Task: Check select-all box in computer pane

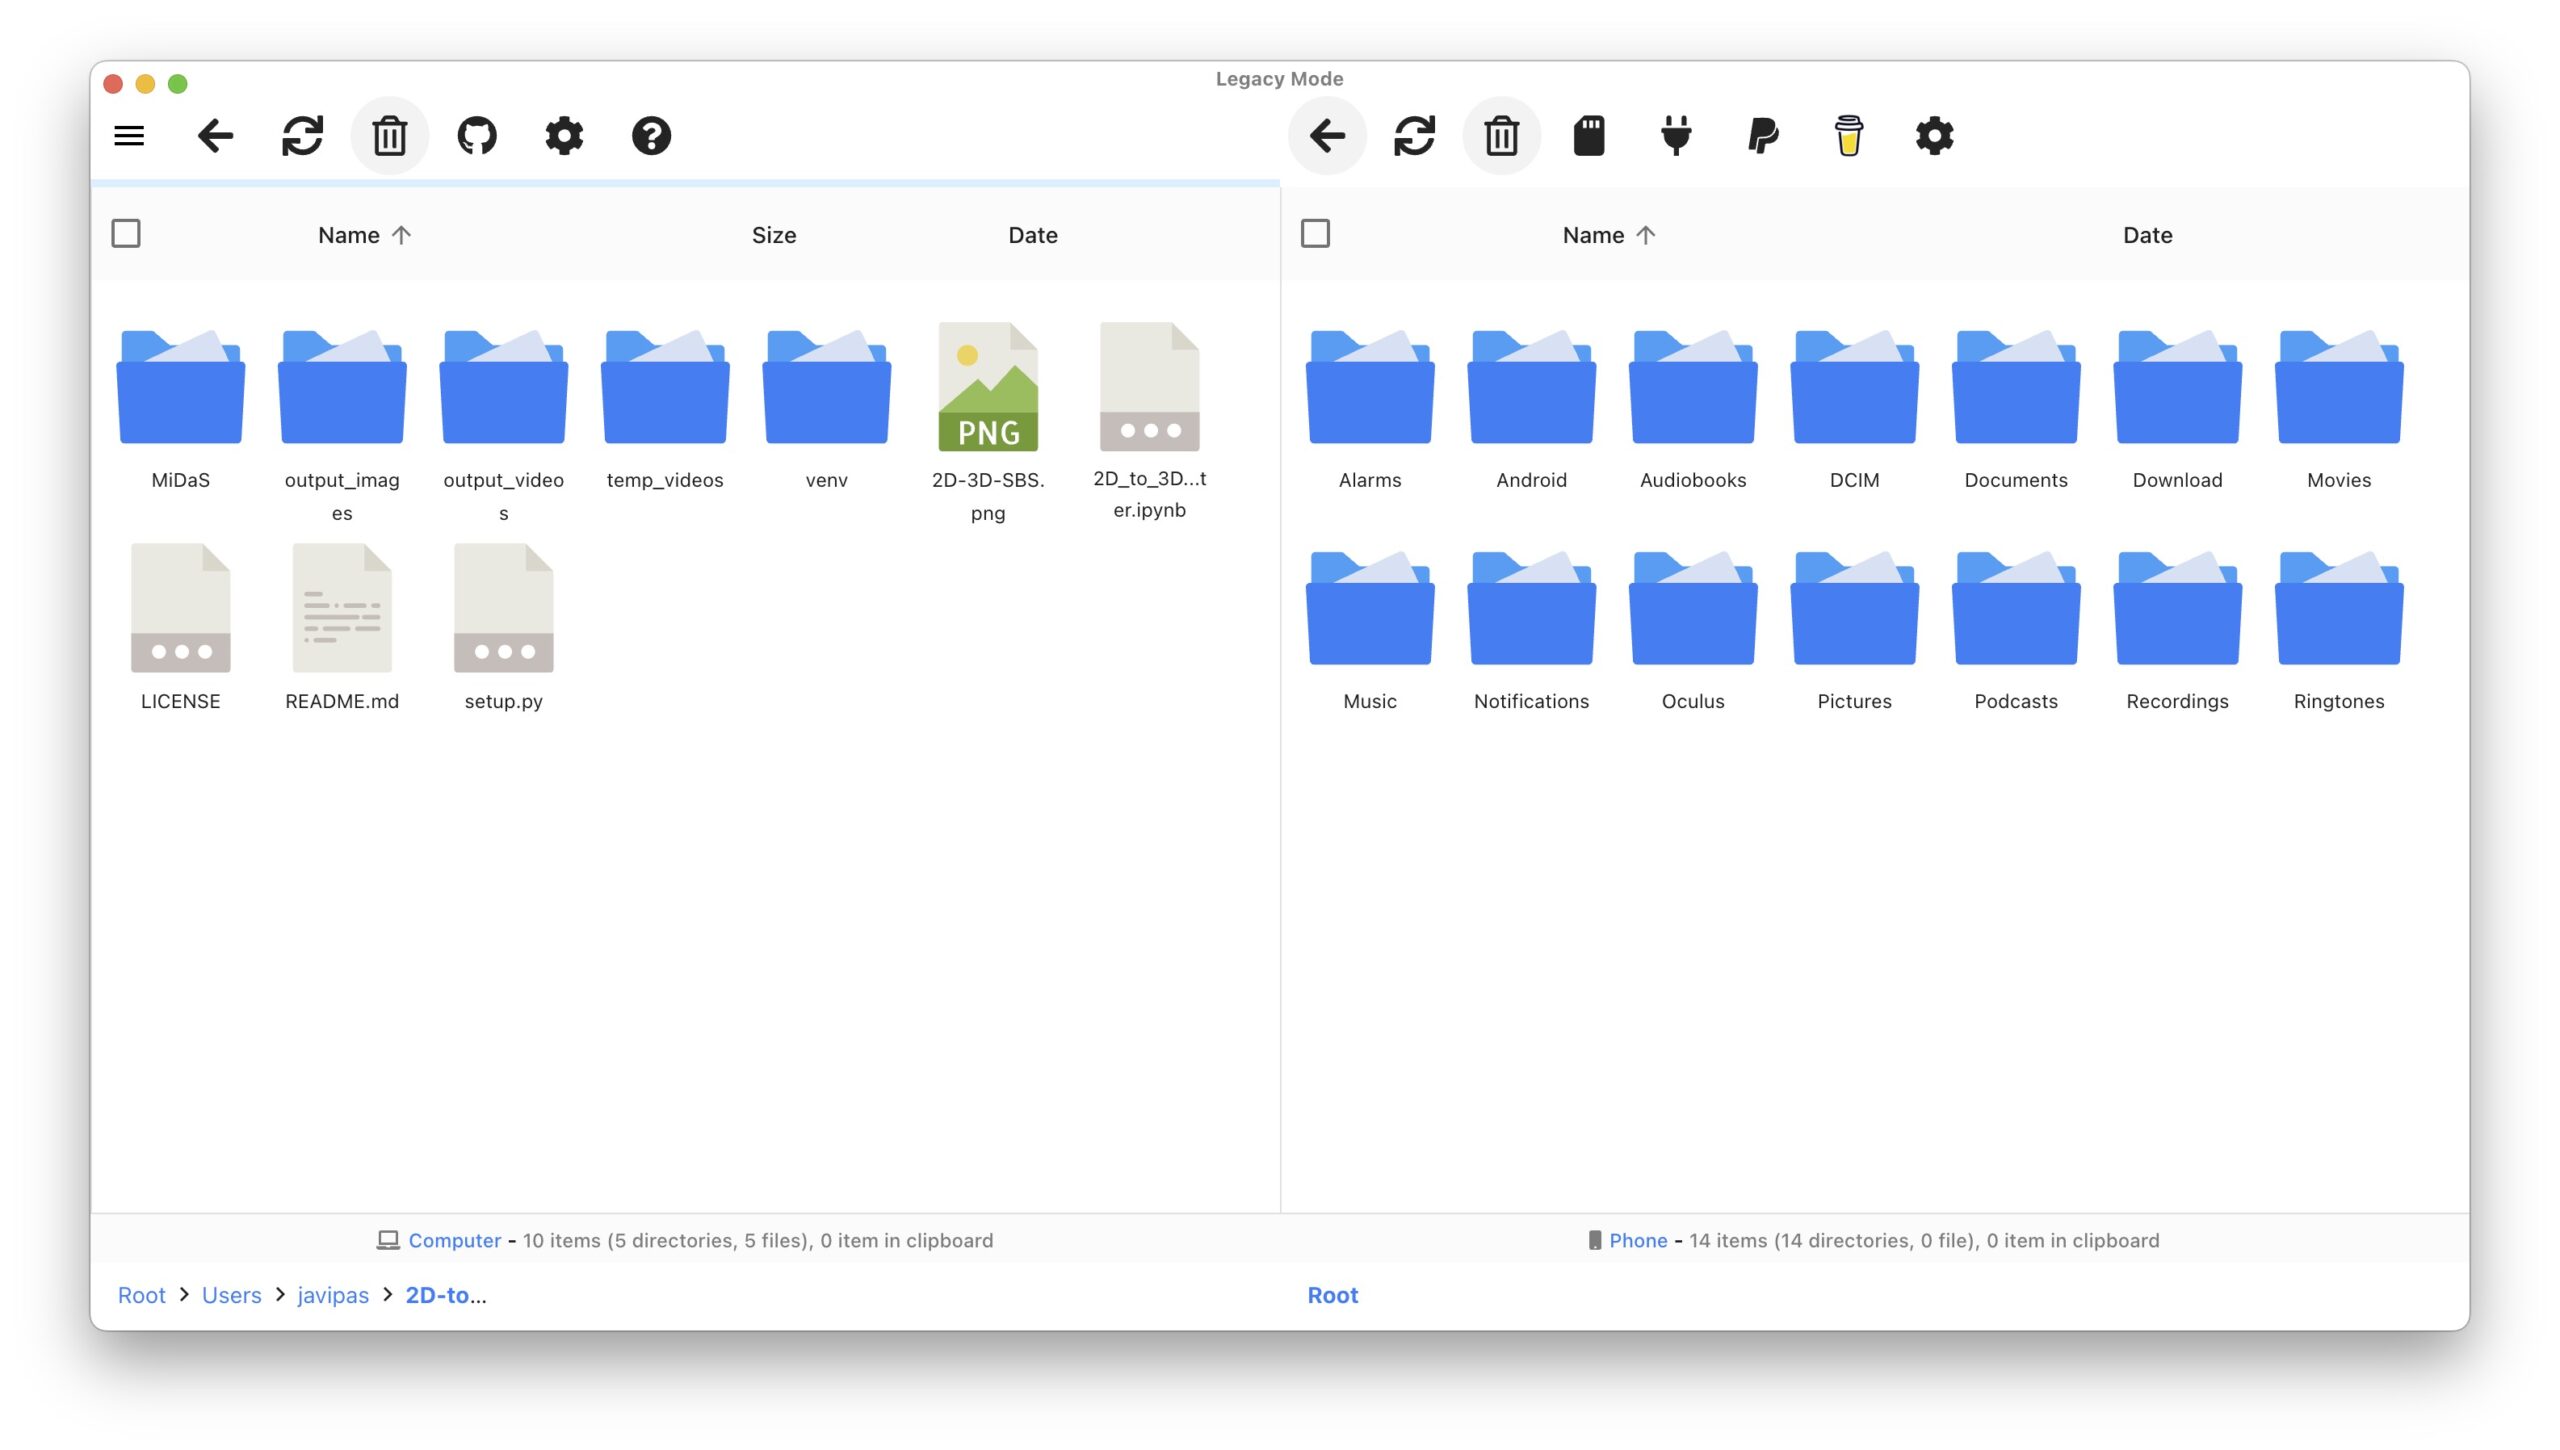Action: [126, 234]
